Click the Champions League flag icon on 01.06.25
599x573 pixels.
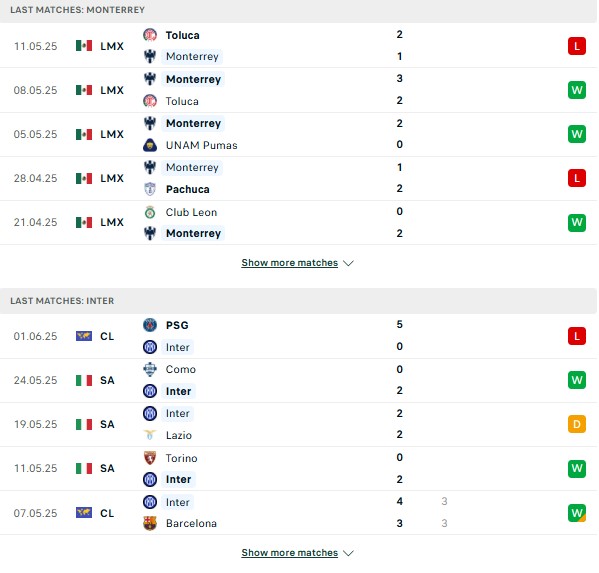pos(84,336)
